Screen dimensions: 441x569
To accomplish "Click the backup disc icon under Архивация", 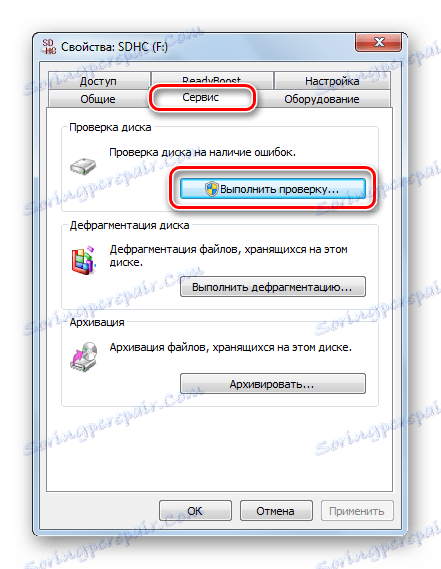I will pos(84,357).
